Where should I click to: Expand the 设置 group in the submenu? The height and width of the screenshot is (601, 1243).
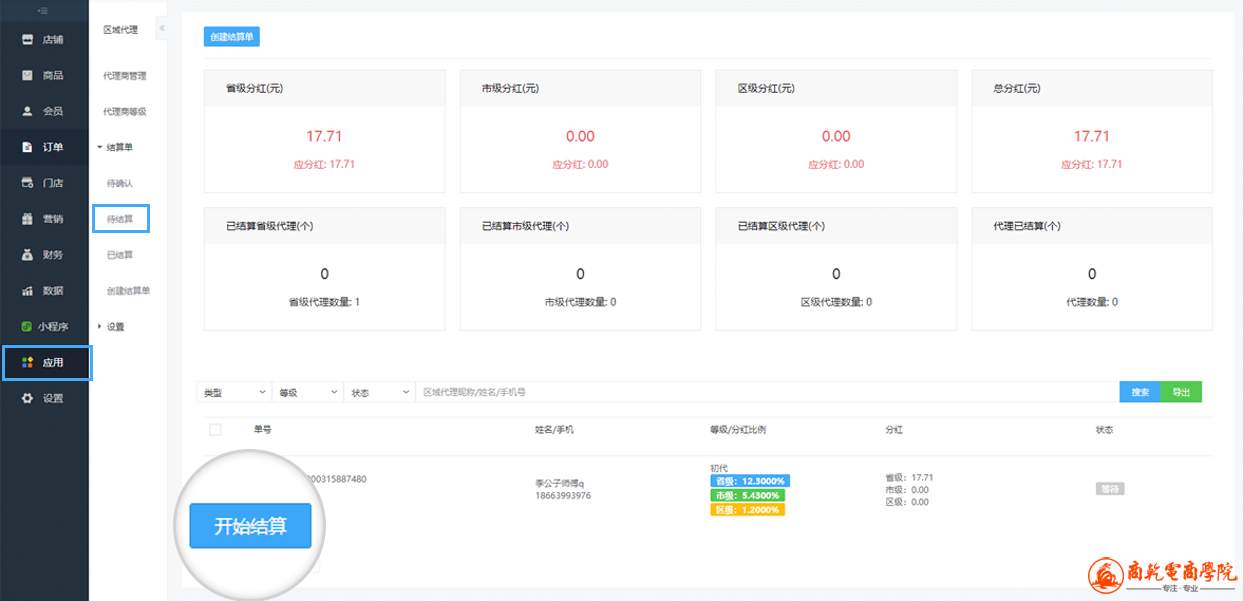tap(114, 327)
